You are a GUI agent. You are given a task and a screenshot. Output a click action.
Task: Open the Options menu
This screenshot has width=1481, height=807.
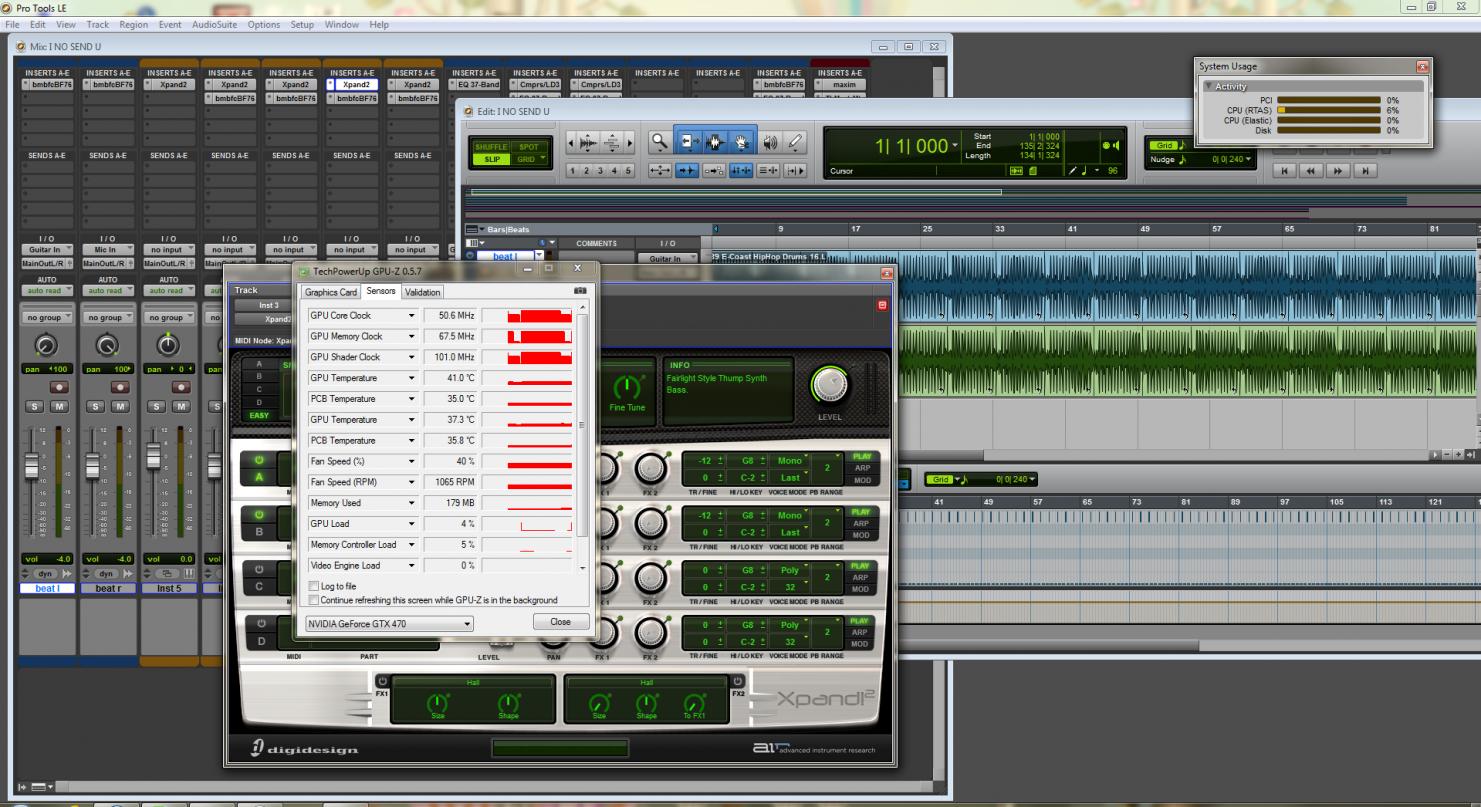(x=264, y=24)
